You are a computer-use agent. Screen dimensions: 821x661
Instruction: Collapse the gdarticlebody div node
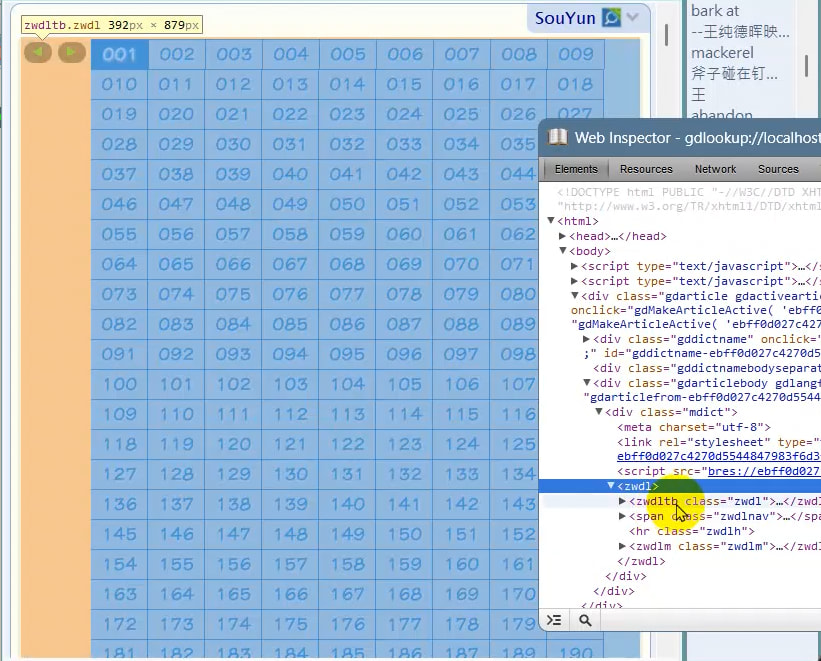coord(586,382)
